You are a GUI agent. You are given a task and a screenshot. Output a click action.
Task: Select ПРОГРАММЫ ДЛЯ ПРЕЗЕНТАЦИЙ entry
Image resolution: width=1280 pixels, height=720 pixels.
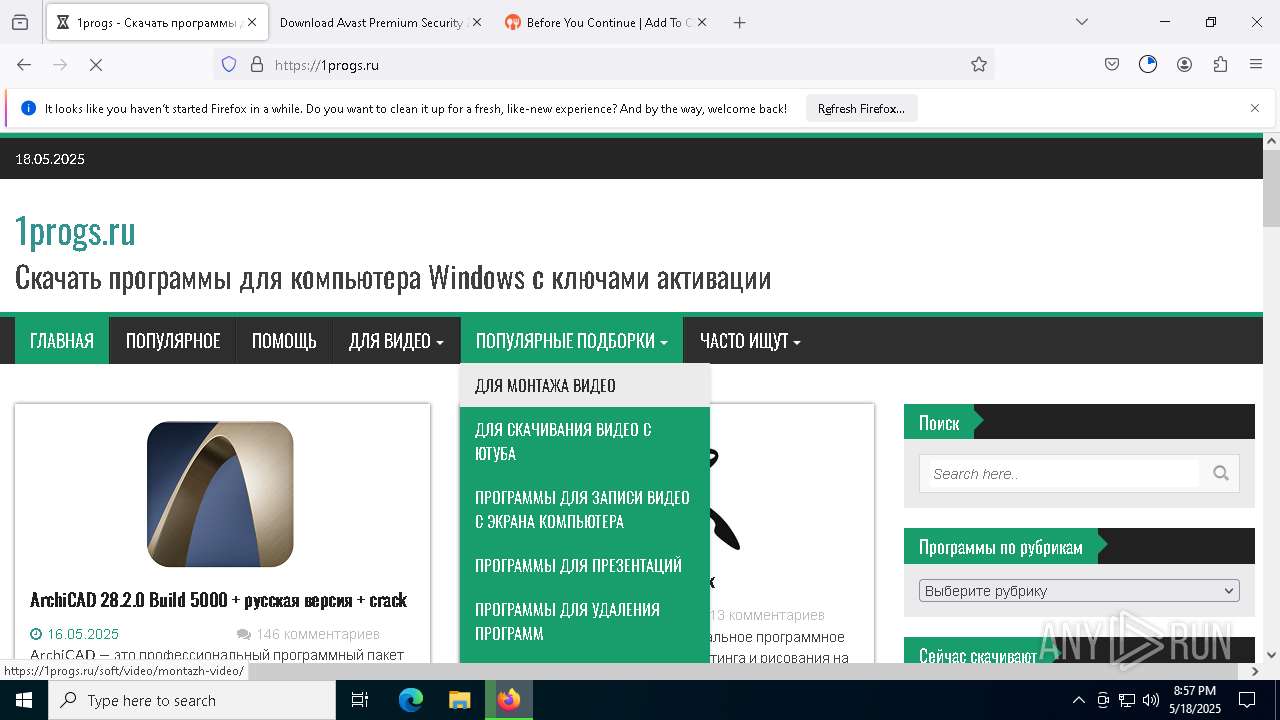click(585, 565)
